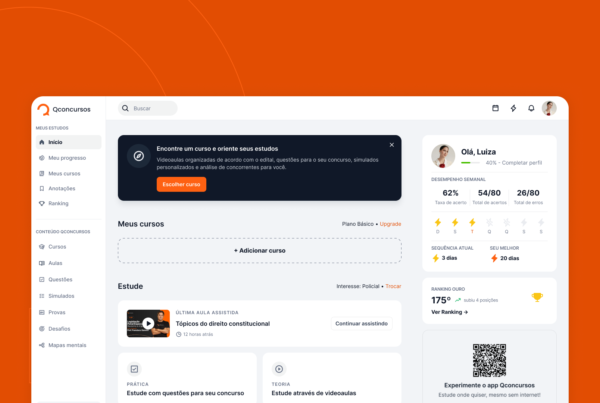Go to Mapas mentais sidebar item
Image resolution: width=600 pixels, height=403 pixels.
[x=68, y=345]
